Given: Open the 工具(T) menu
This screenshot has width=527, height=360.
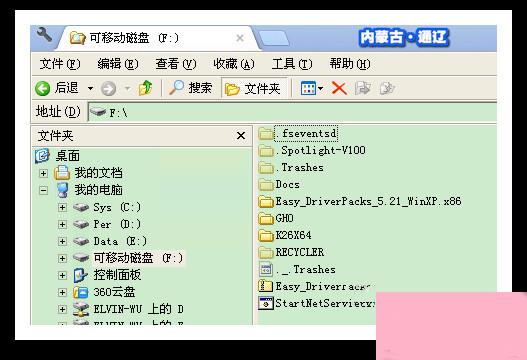Looking at the screenshot, I should point(292,64).
